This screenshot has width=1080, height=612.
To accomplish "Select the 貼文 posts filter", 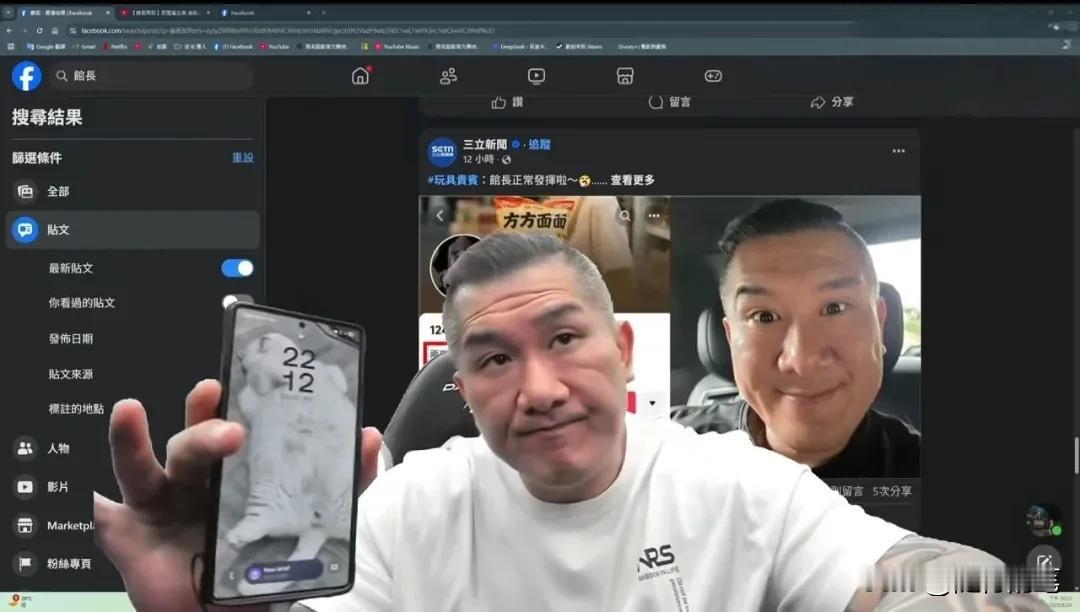I will tap(132, 229).
